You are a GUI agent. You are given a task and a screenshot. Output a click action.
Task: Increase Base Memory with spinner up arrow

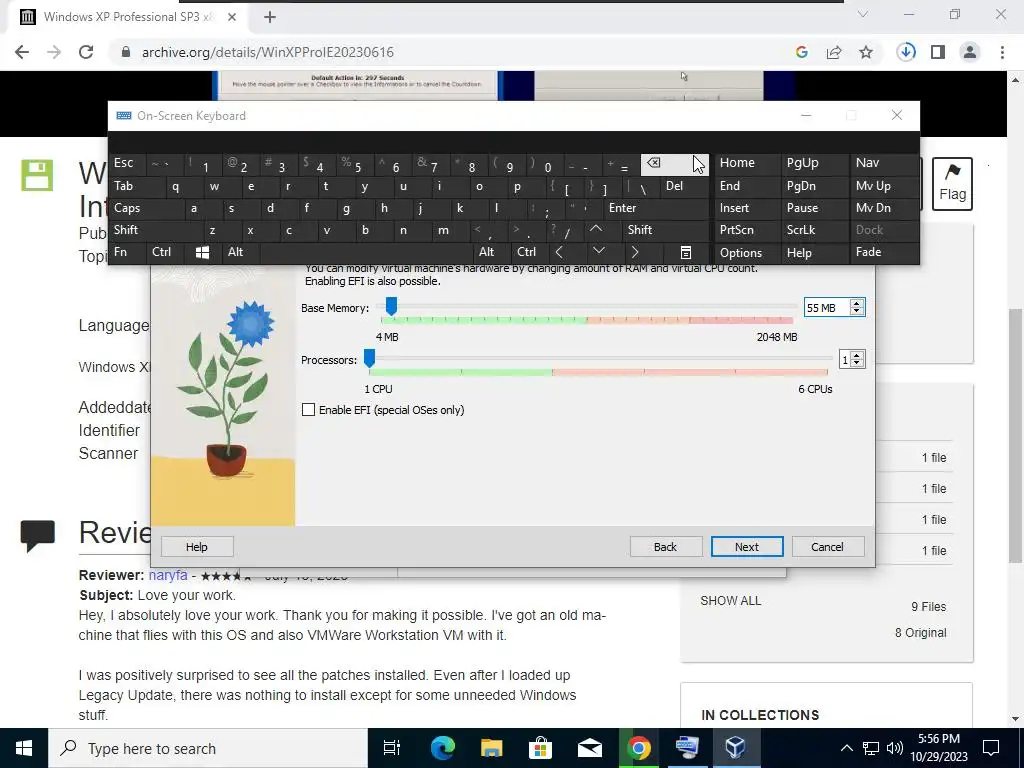(857, 303)
